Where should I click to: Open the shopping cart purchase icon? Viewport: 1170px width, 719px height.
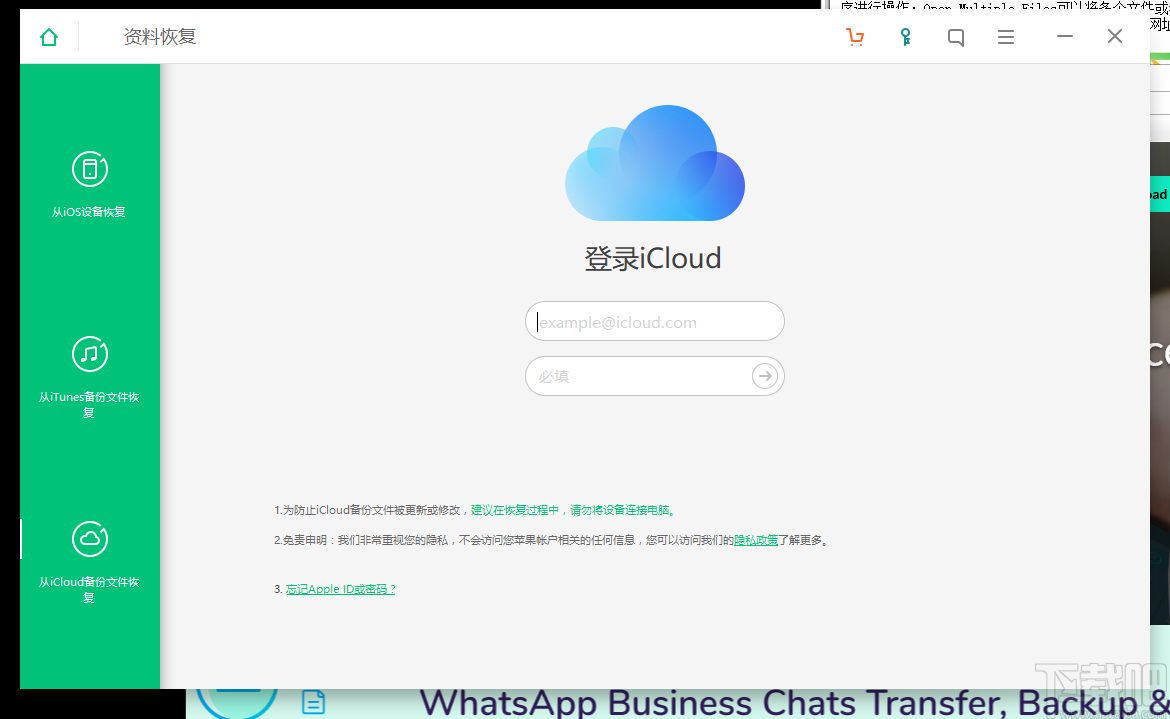tap(855, 37)
